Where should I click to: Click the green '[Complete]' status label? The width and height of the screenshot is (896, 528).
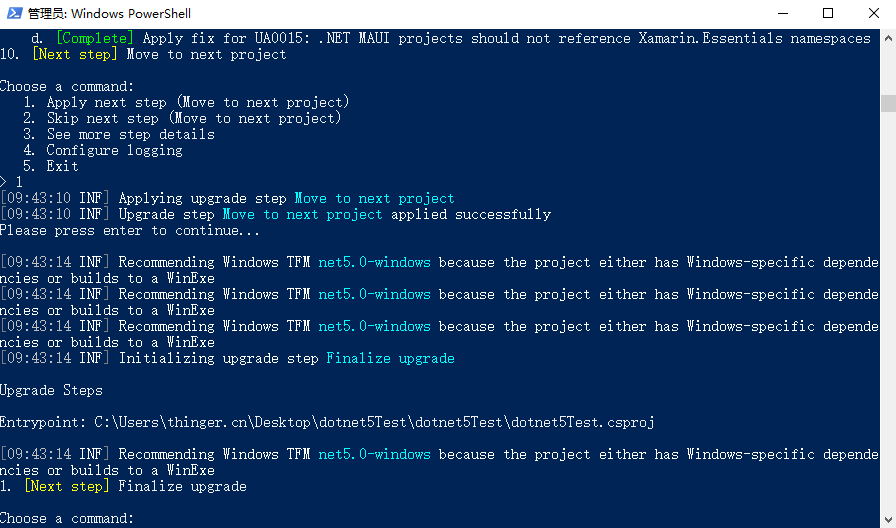(95, 38)
